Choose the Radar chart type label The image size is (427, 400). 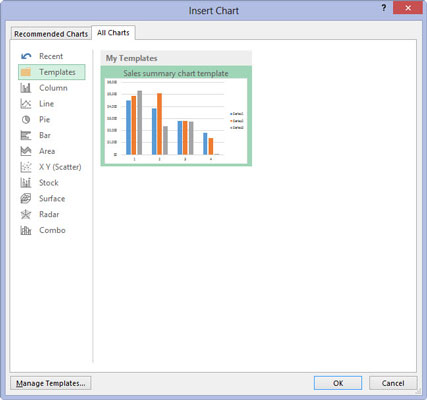(49, 214)
